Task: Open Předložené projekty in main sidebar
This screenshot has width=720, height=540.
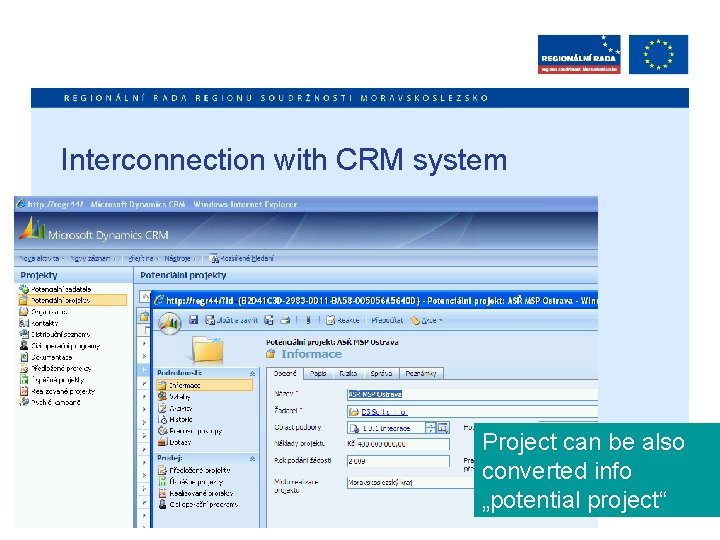Action: [61, 368]
